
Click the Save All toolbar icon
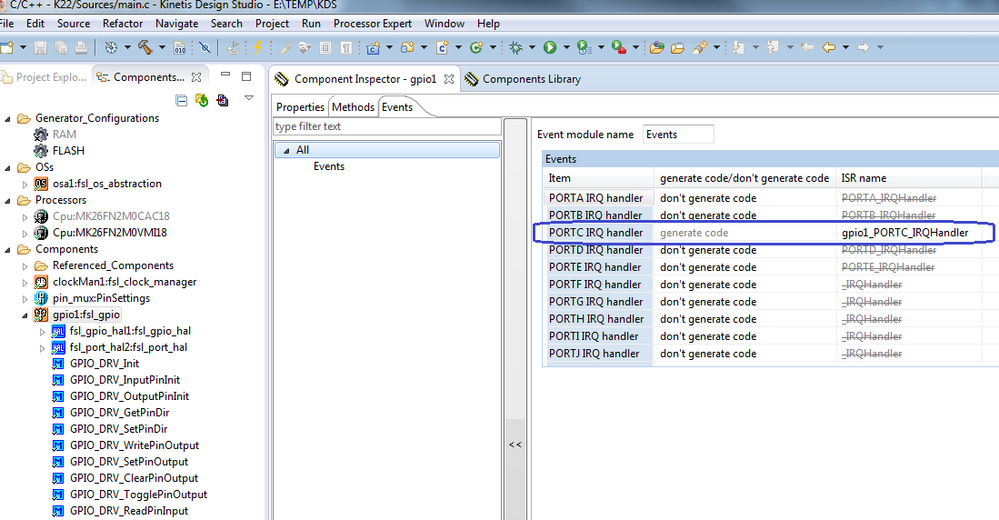[61, 48]
